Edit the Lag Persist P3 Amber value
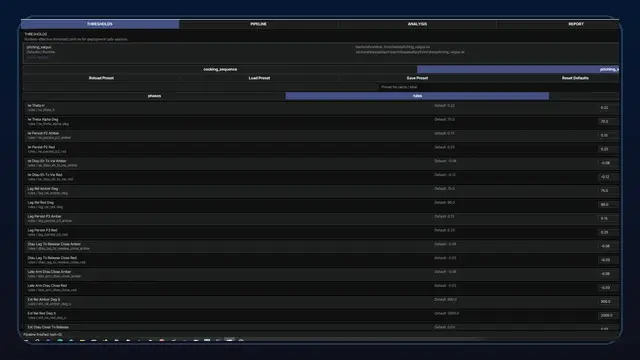 (x=608, y=219)
